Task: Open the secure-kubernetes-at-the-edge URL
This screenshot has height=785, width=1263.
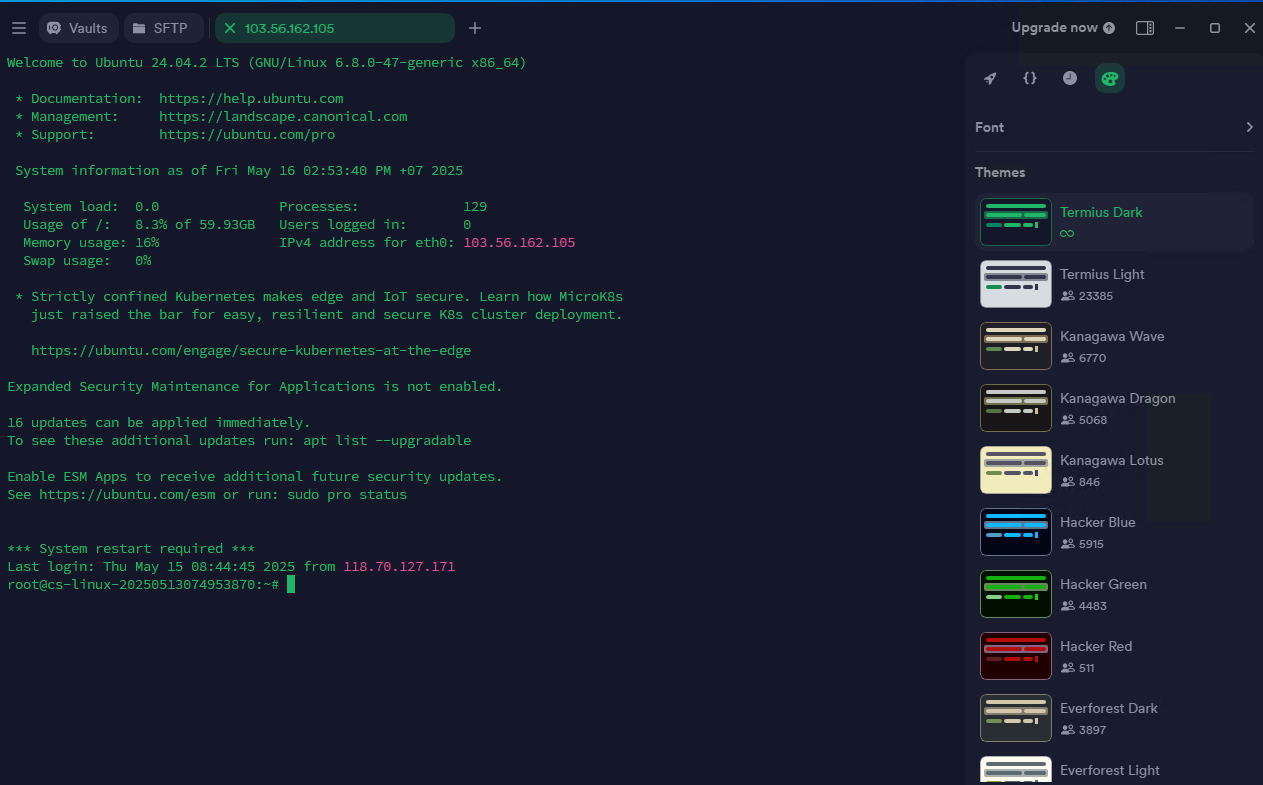Action: coord(251,350)
